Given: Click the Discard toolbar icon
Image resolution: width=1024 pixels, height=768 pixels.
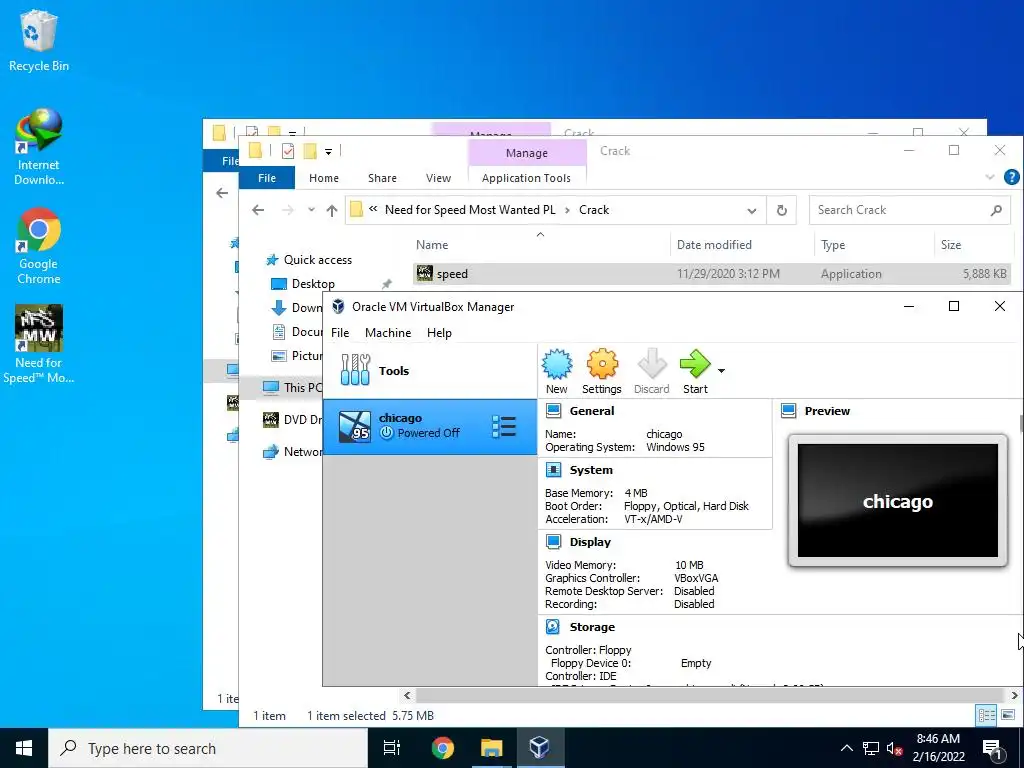Looking at the screenshot, I should [651, 372].
